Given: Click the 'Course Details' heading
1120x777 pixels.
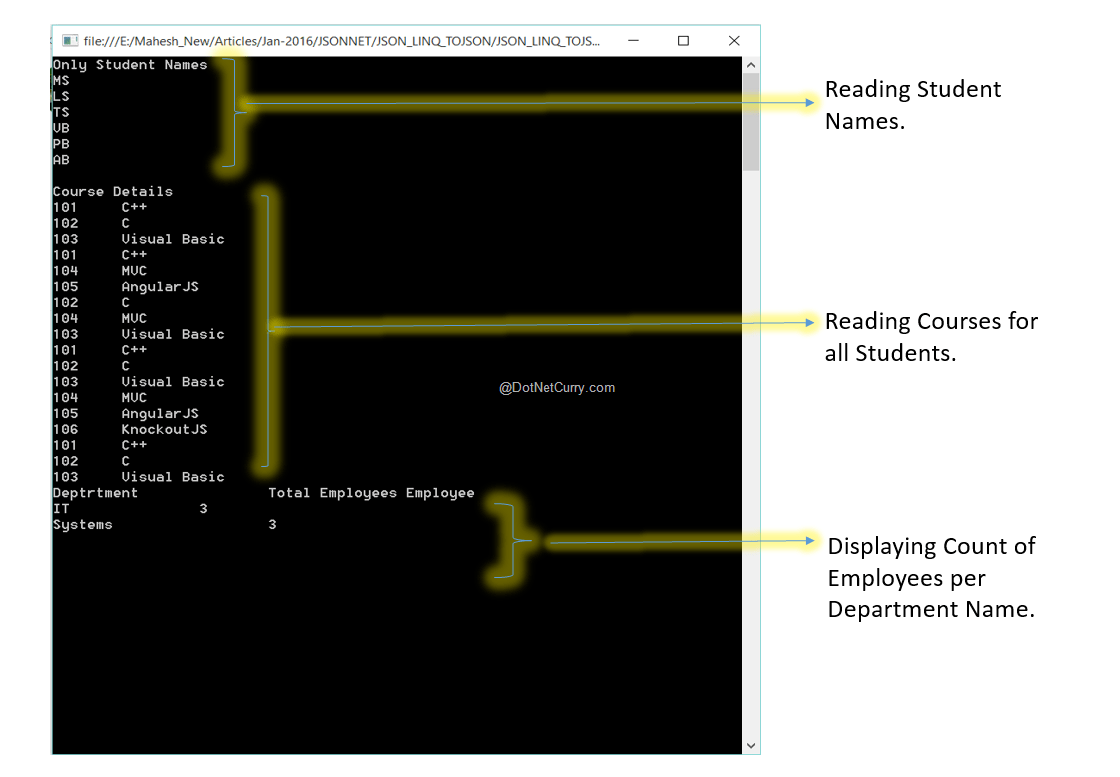Looking at the screenshot, I should 113,191.
